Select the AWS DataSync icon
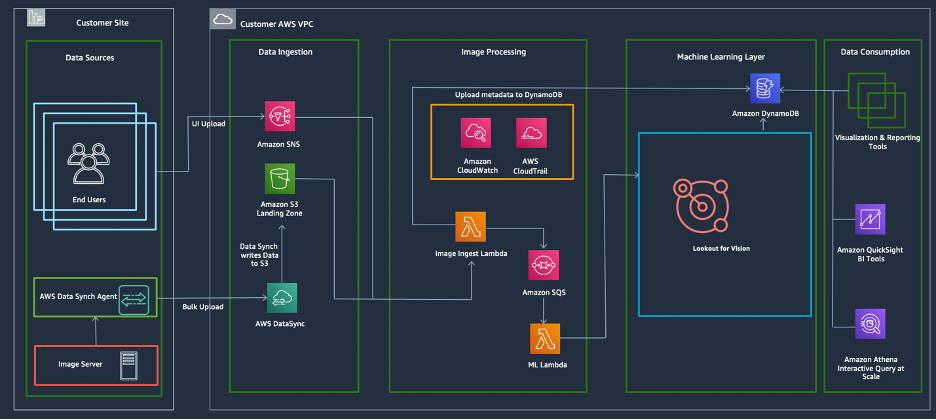This screenshot has height=420, width=936. click(281, 298)
